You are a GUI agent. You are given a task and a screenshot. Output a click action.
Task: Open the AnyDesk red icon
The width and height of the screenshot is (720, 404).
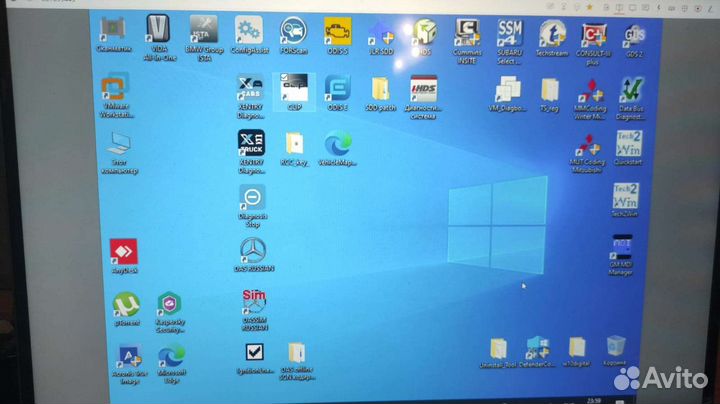coord(124,252)
